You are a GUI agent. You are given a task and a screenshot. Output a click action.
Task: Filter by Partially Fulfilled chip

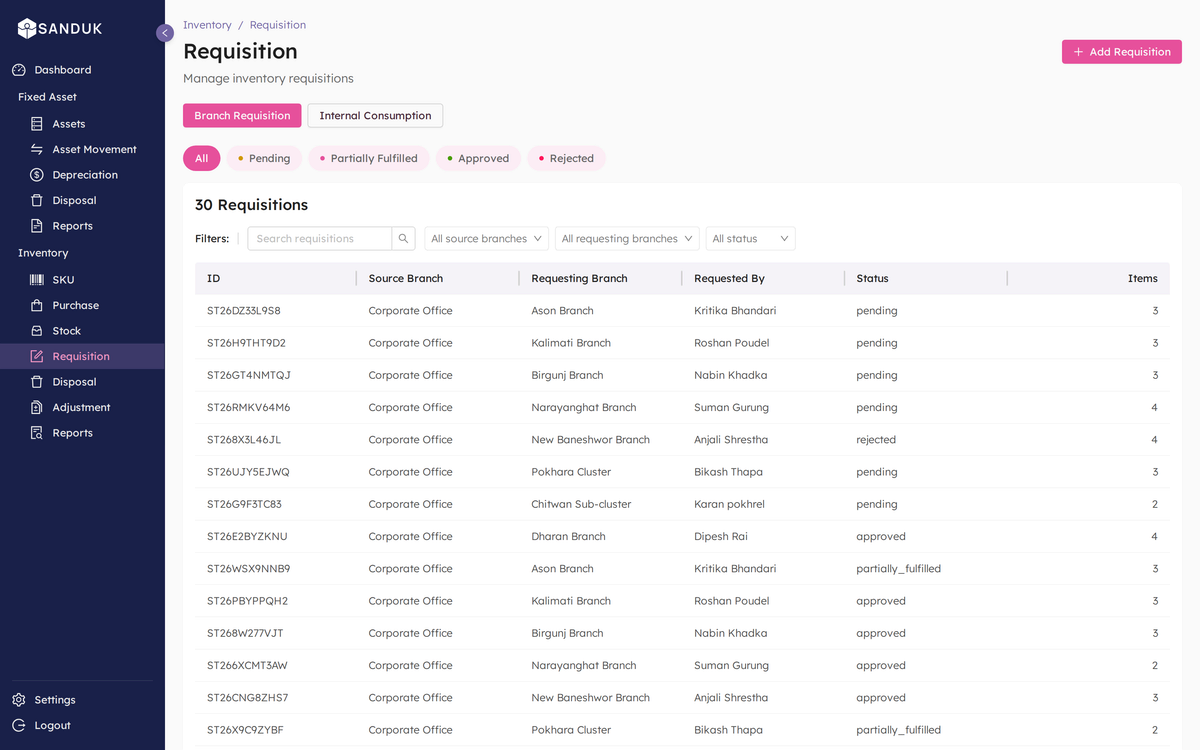click(x=368, y=158)
